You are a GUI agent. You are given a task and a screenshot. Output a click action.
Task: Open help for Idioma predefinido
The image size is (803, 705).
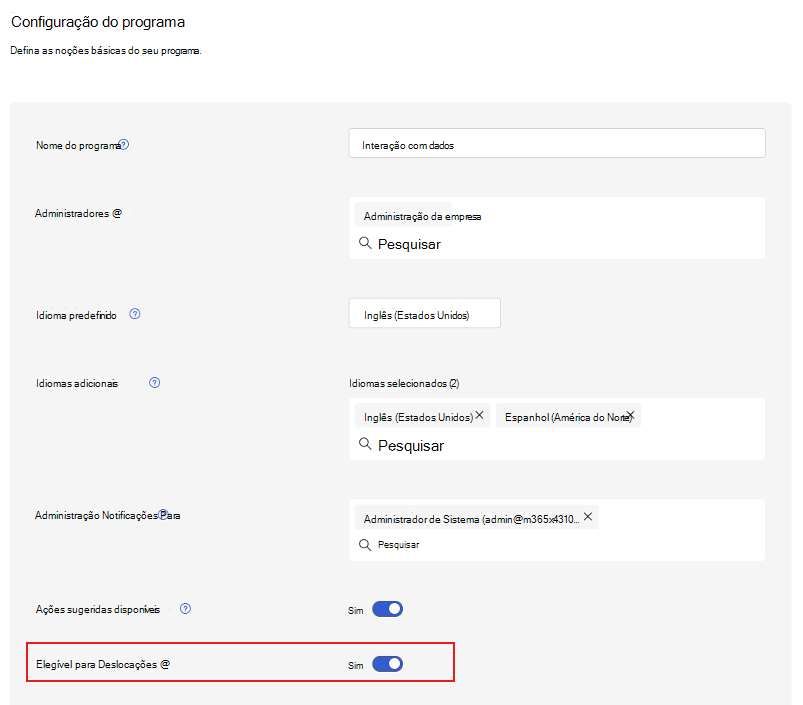click(135, 314)
